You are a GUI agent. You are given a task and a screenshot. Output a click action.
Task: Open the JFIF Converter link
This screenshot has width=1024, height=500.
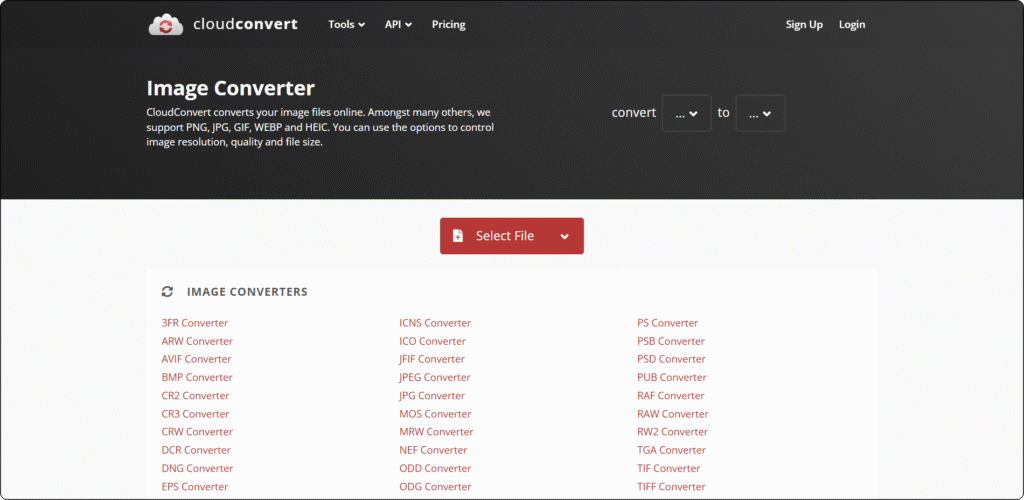pos(432,359)
